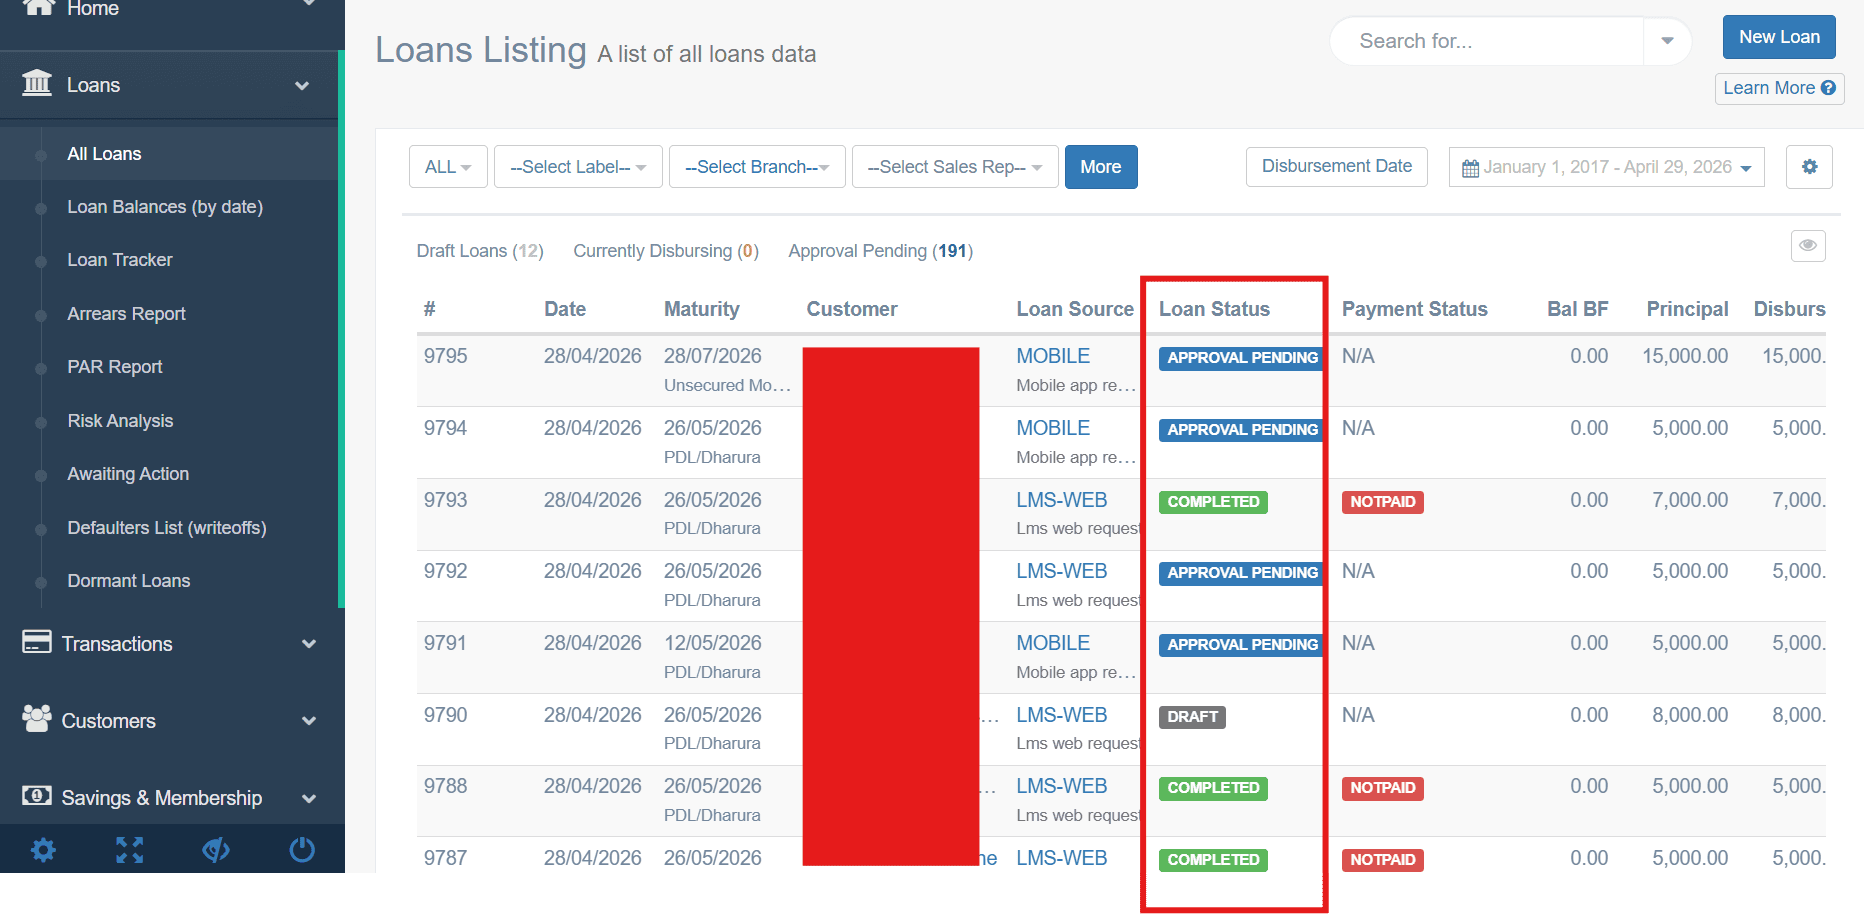
Task: Open the Draft Loans (12) link
Action: 480,251
